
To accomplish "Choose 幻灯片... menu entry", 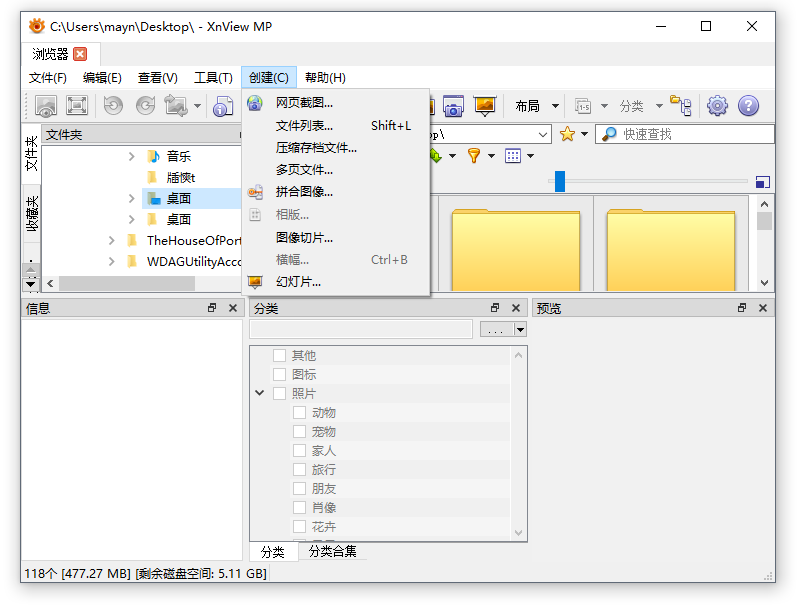I will pos(336,281).
